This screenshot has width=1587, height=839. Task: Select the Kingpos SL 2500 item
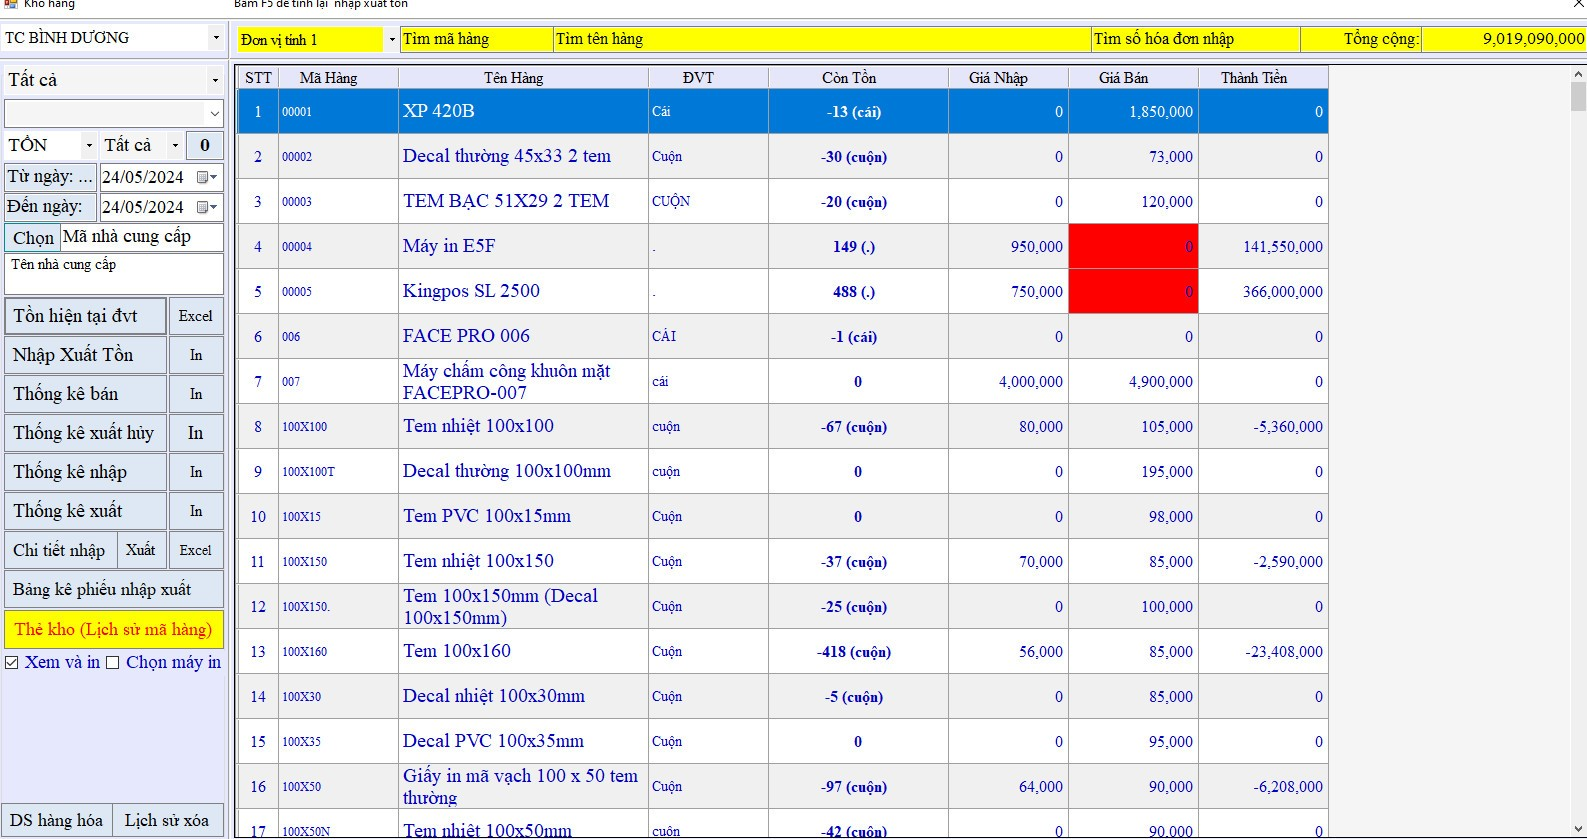click(x=783, y=291)
